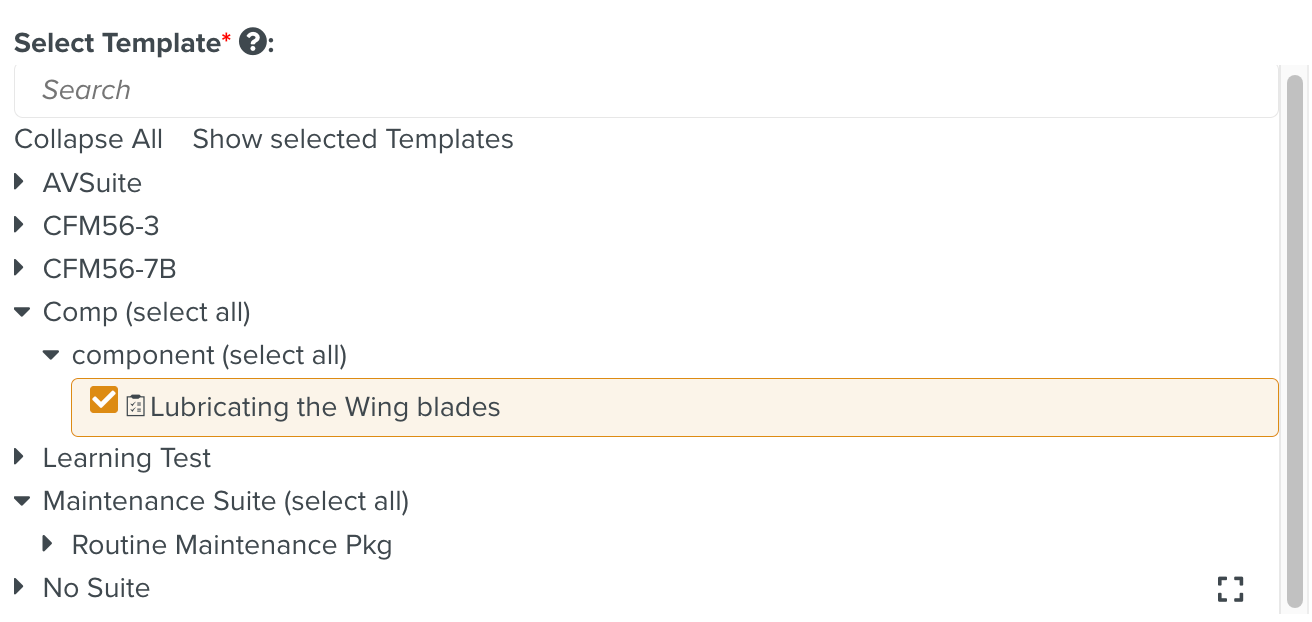
Task: Uncheck the Lubricating the Wing blades template
Action: click(104, 400)
